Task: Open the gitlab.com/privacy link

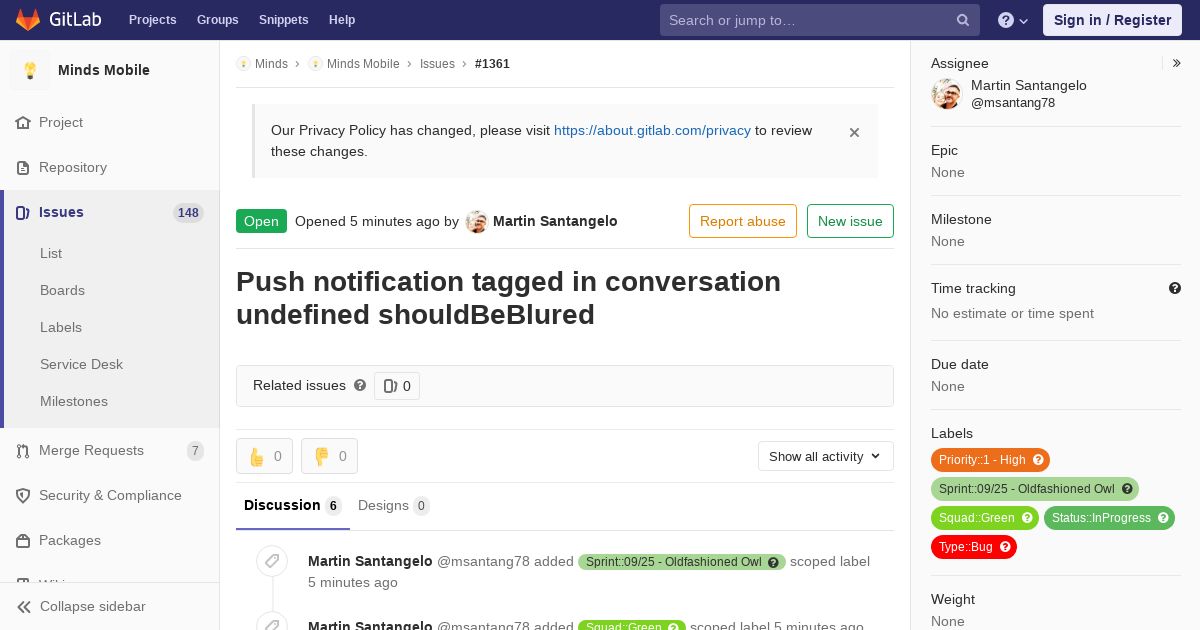Action: (652, 130)
